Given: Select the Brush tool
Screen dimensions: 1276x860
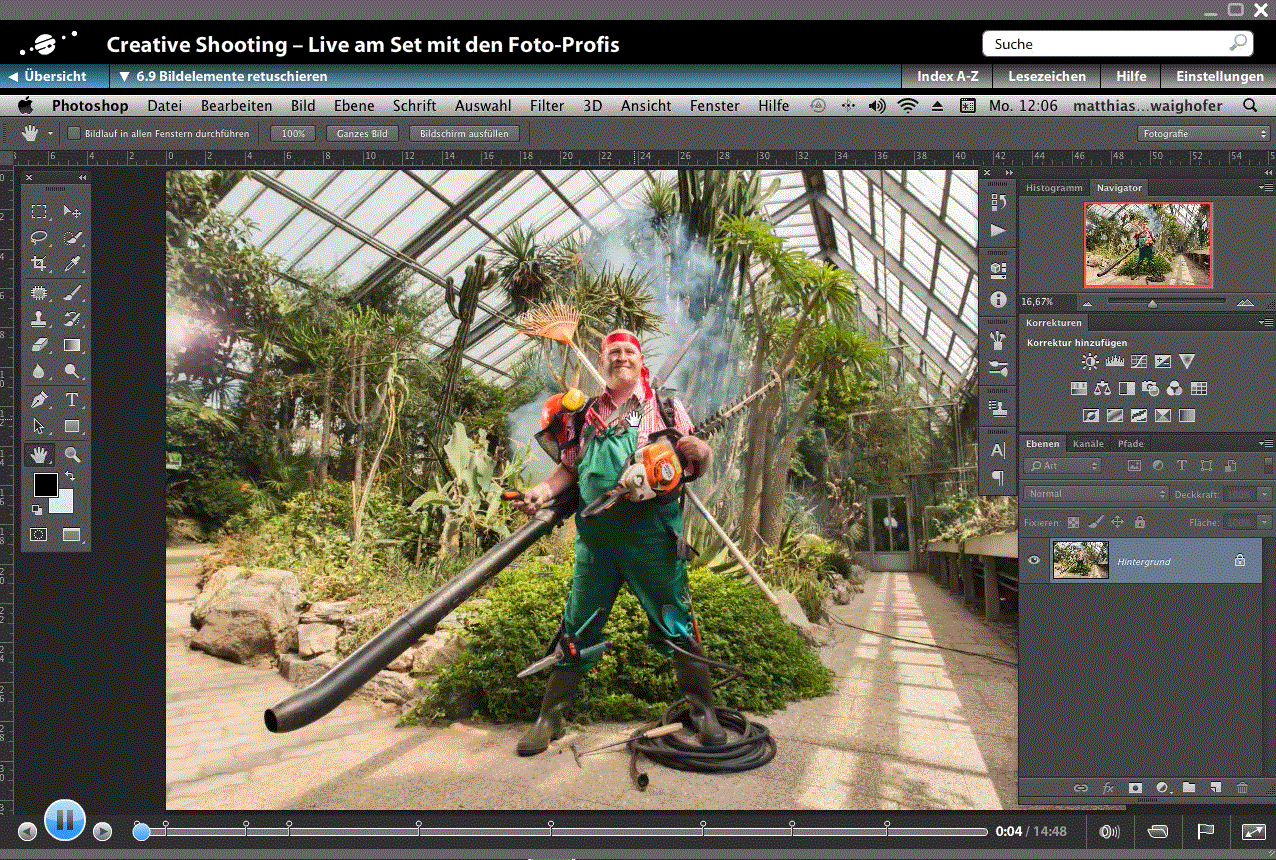Looking at the screenshot, I should [72, 293].
